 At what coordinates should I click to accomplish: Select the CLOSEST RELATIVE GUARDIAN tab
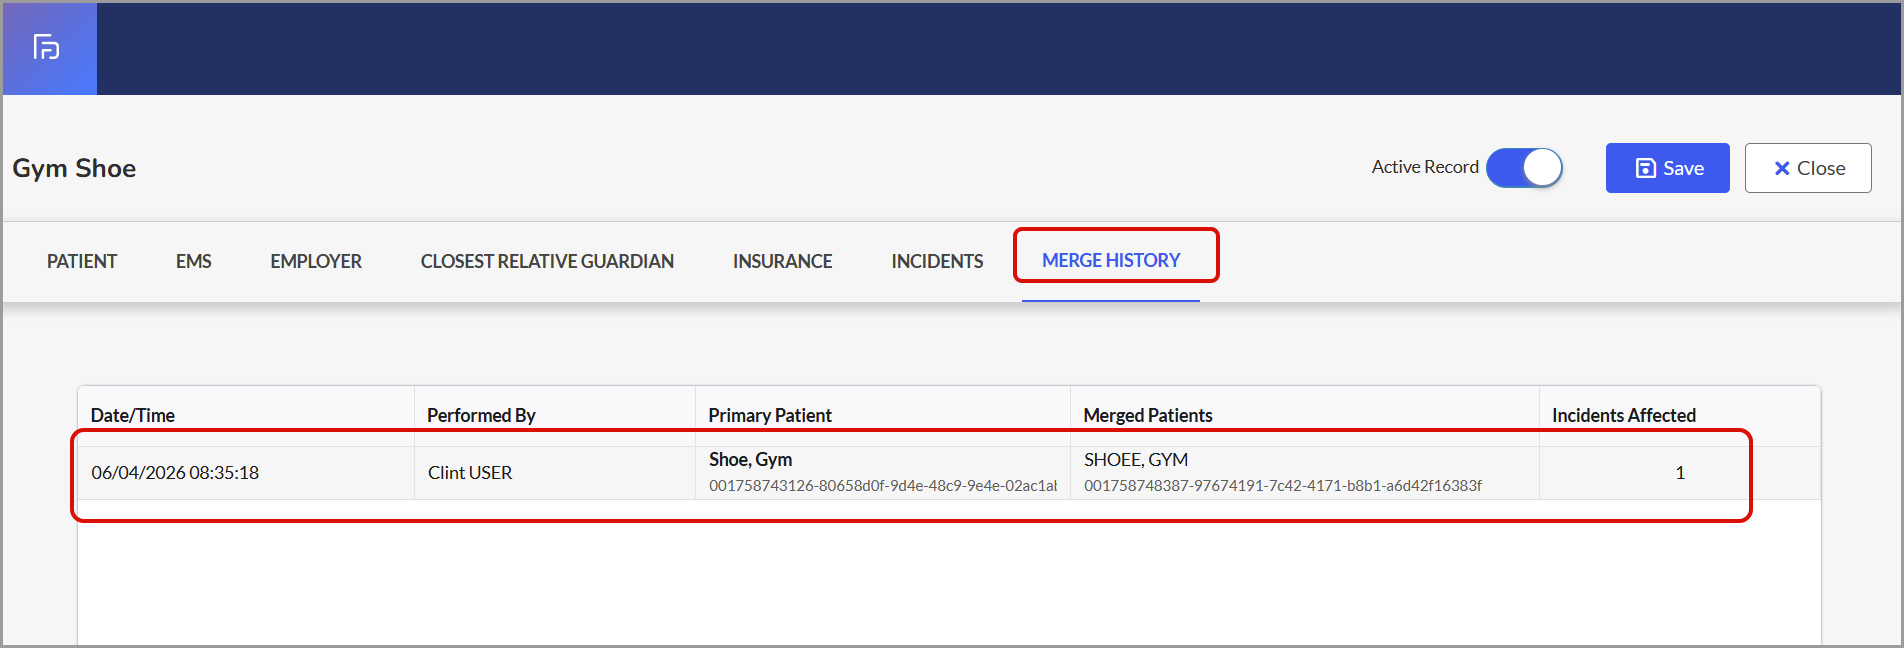coord(547,261)
